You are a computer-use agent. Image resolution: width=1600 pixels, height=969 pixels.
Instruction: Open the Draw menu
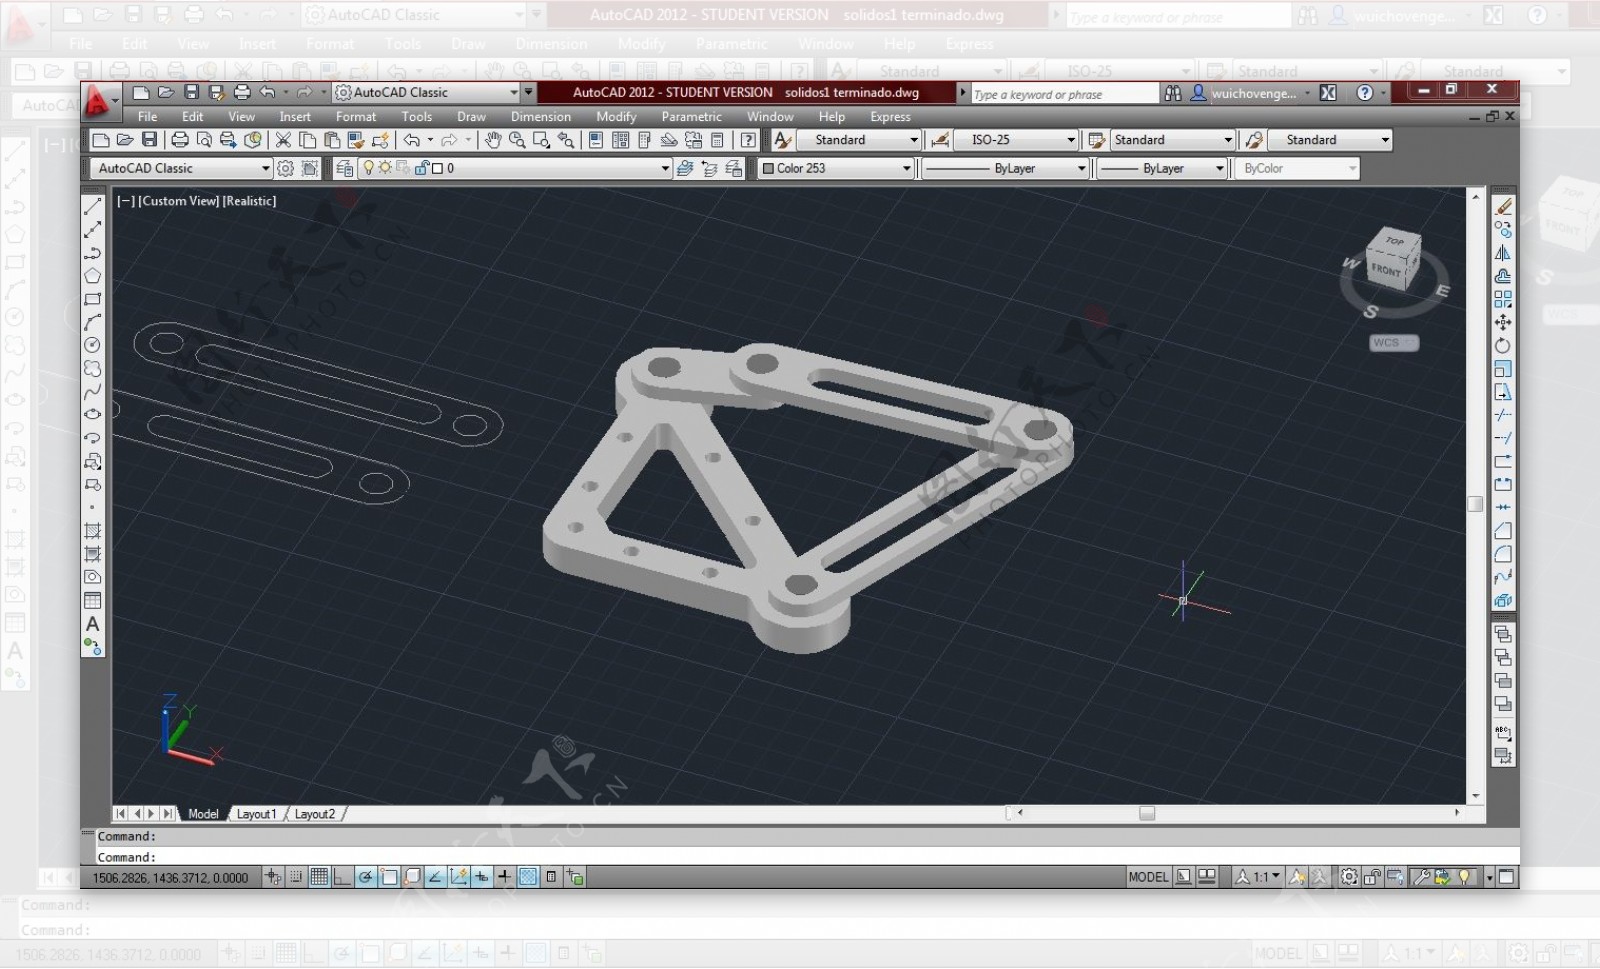(471, 116)
